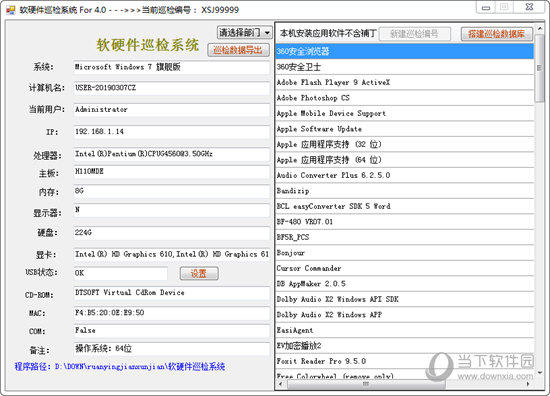550x396 pixels.
Task: Click the 内存 field showing 8G
Action: click(172, 191)
